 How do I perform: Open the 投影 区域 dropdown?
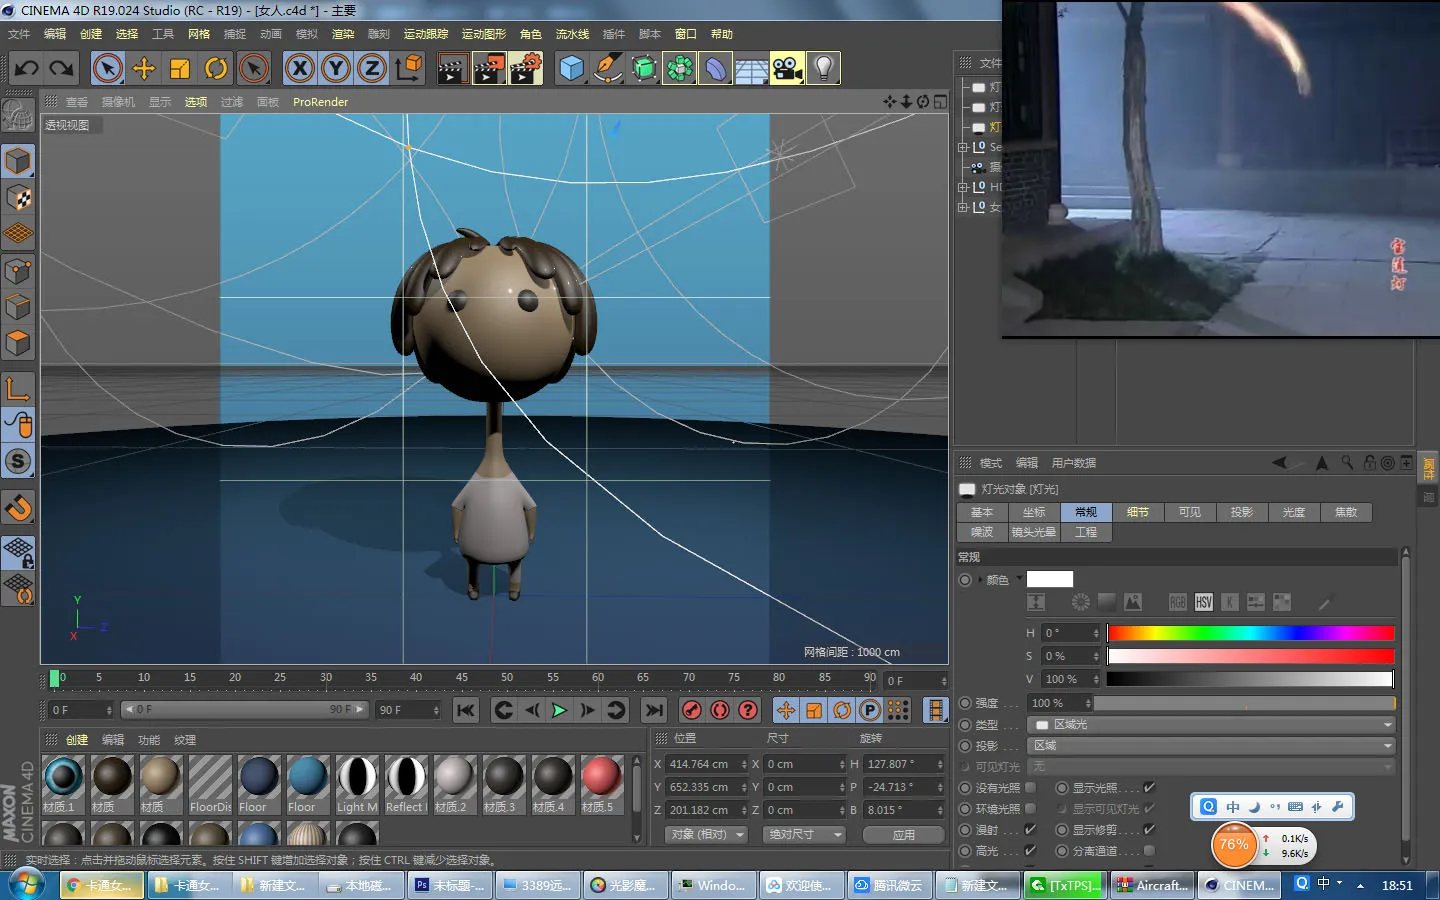(x=1212, y=746)
